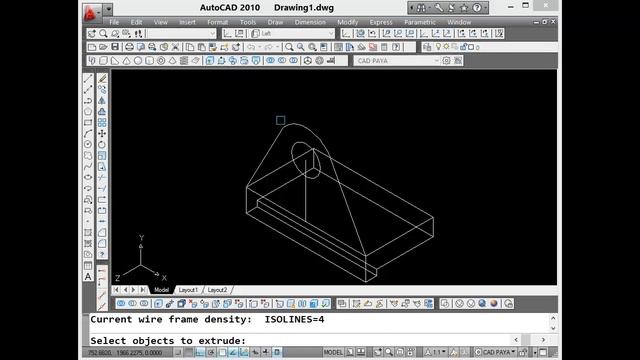
Task: Click the Help question mark in title bar
Action: click(476, 8)
